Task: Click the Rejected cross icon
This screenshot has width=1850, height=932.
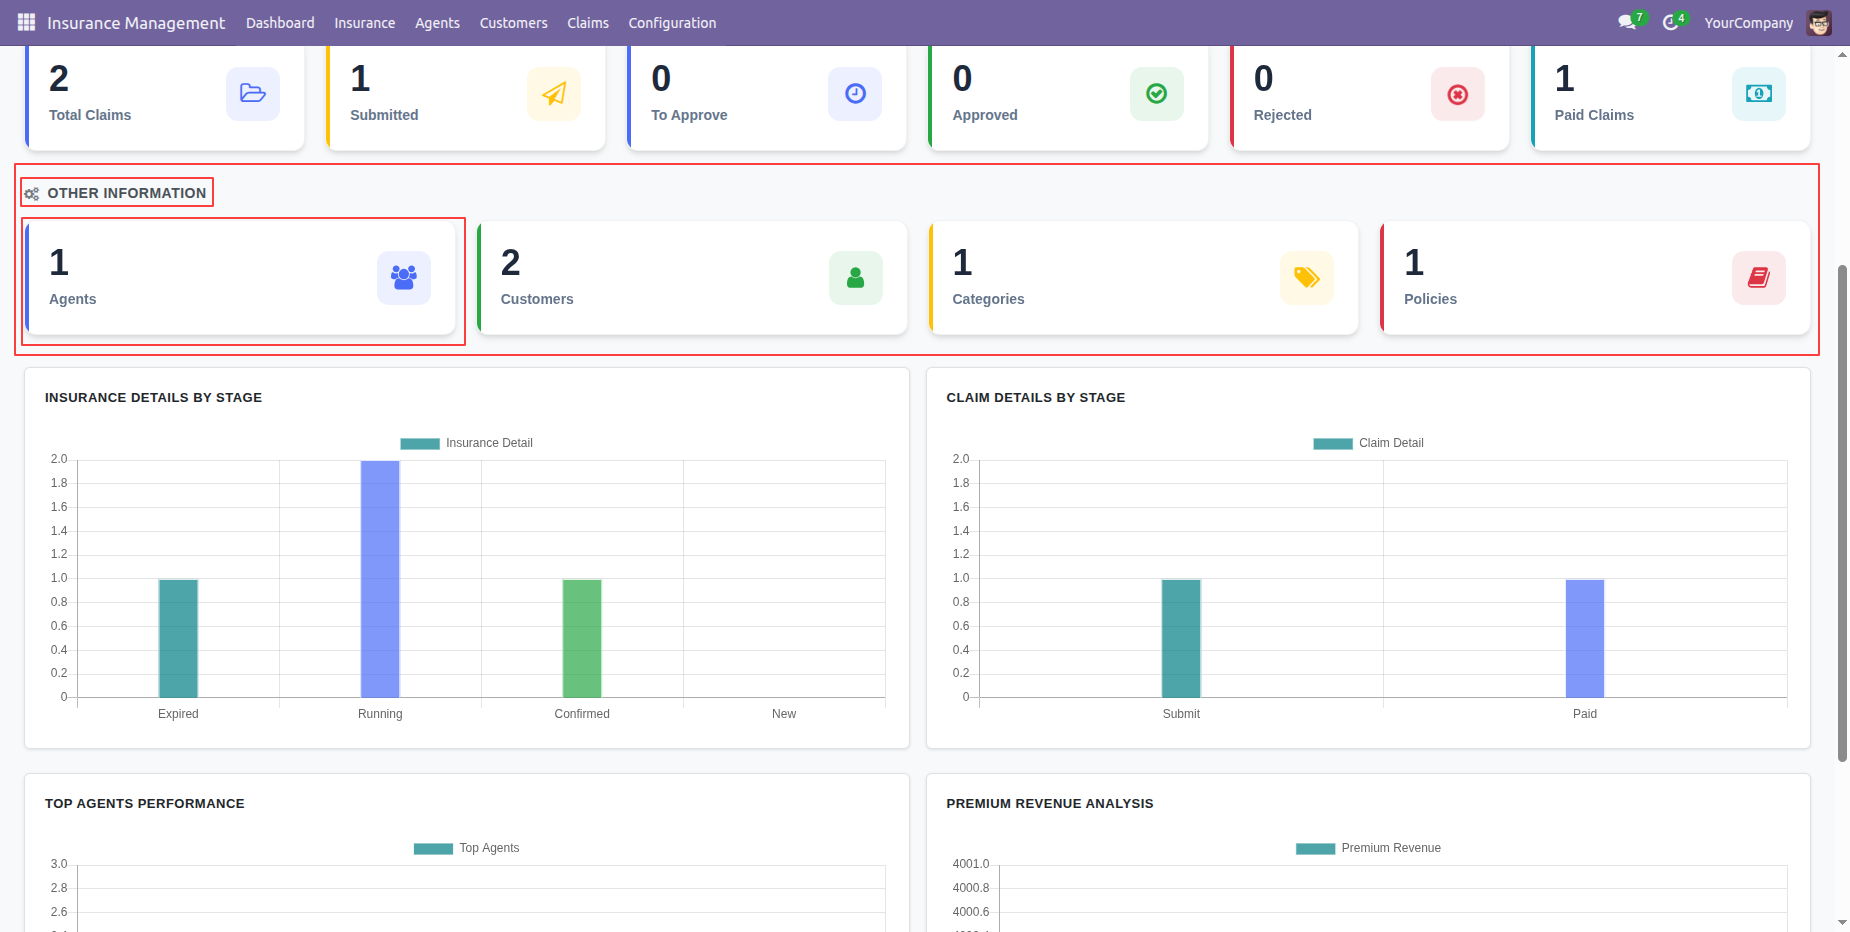Action: pos(1458,94)
